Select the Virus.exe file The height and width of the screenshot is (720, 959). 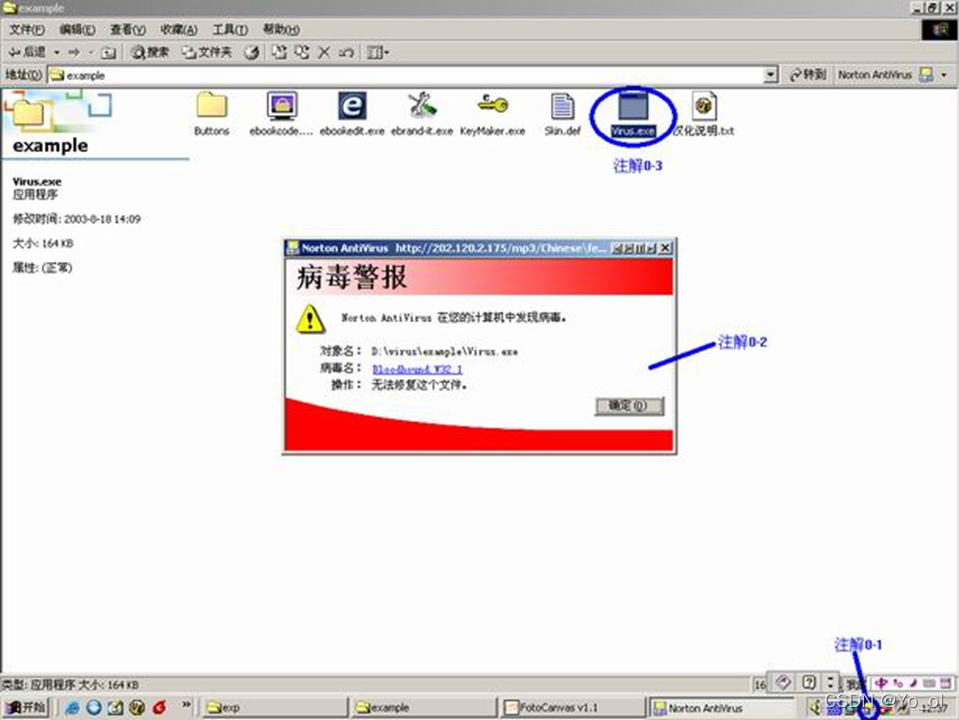[633, 115]
